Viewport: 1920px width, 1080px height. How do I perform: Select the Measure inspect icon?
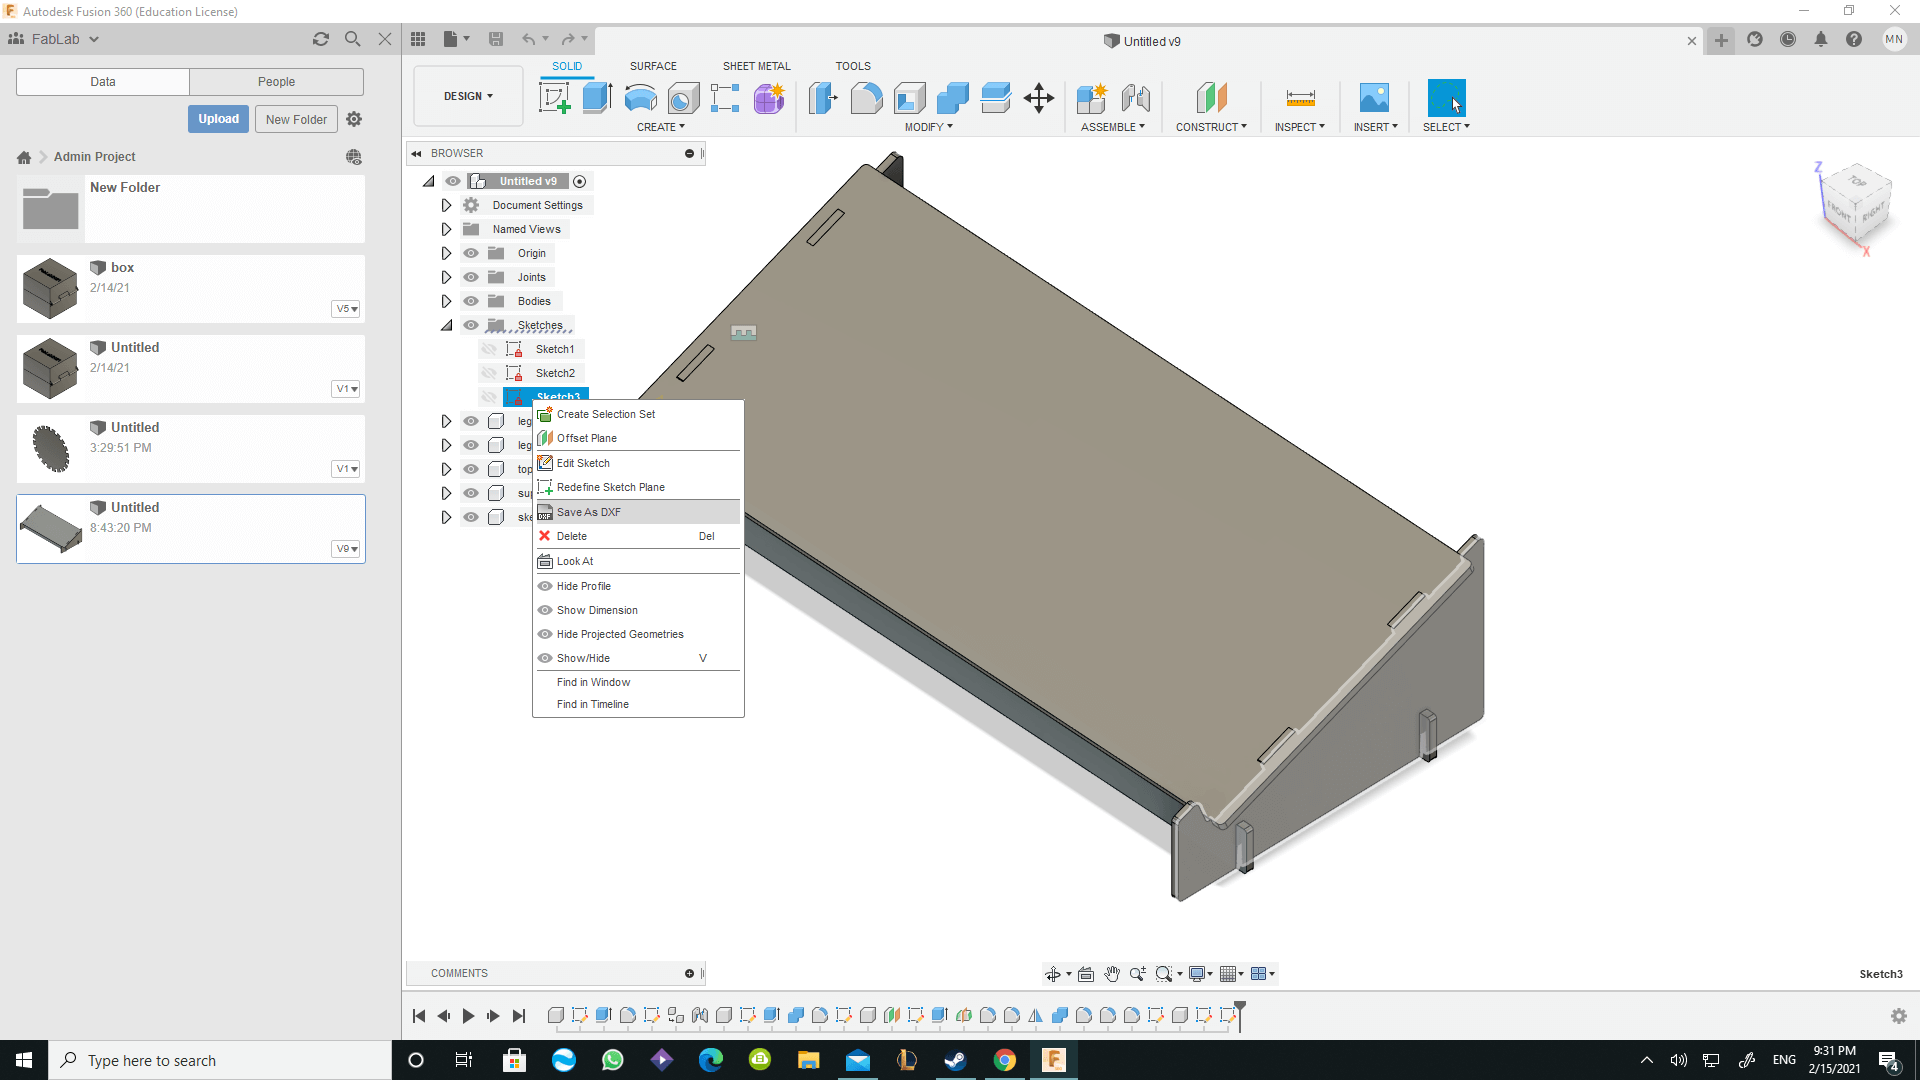pyautogui.click(x=1300, y=98)
